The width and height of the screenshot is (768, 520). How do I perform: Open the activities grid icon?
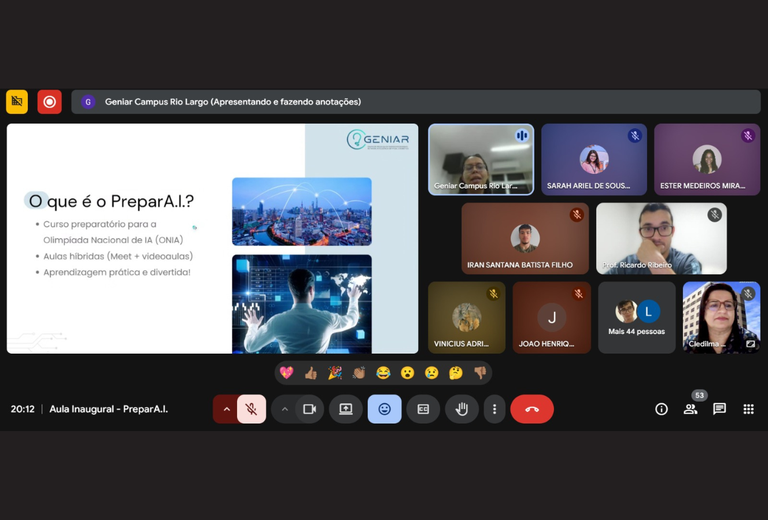(748, 409)
